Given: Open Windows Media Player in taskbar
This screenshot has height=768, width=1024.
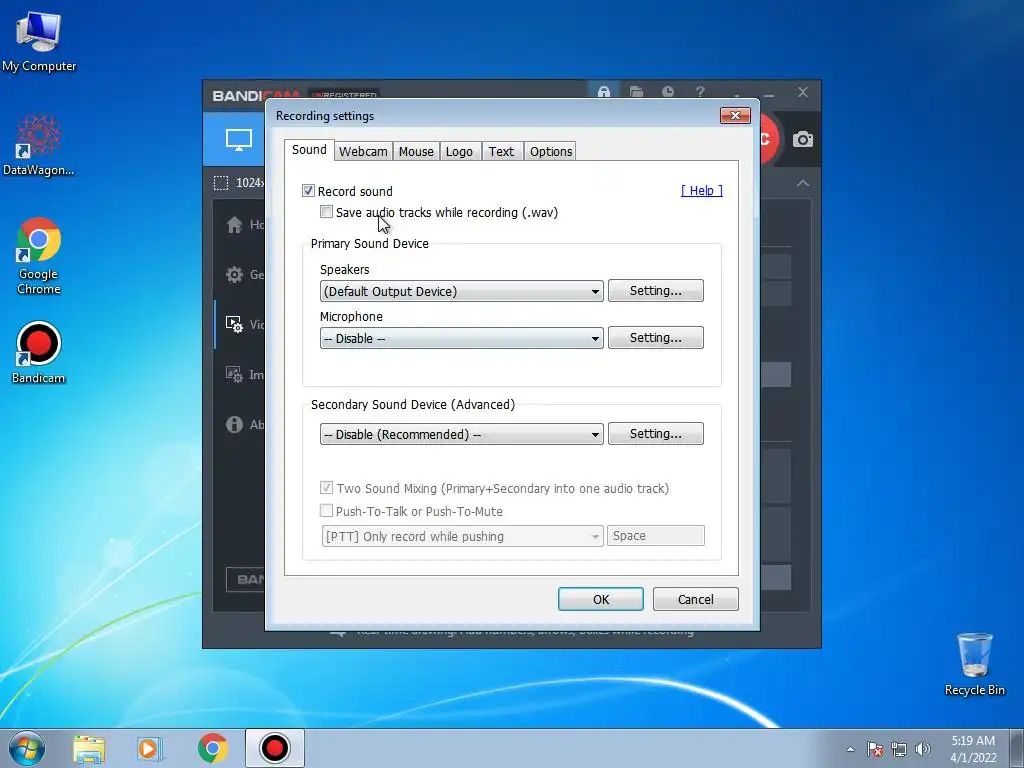Looking at the screenshot, I should click(149, 748).
